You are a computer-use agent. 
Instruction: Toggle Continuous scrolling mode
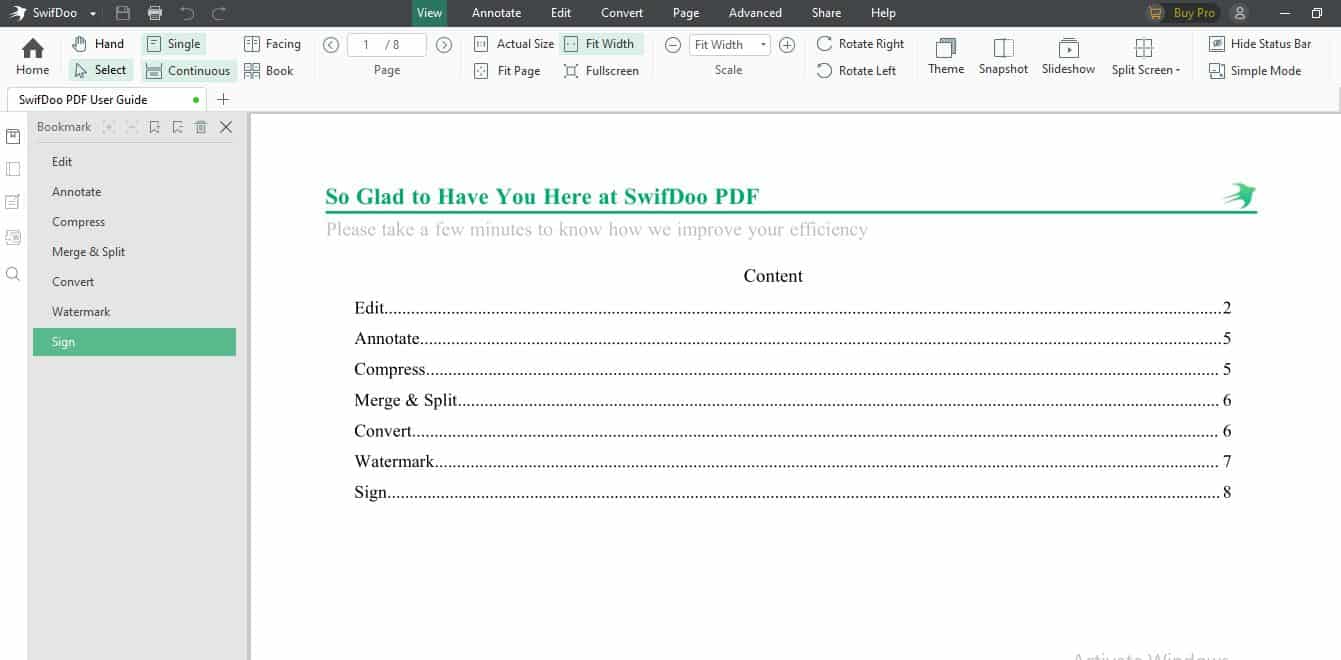(x=189, y=71)
